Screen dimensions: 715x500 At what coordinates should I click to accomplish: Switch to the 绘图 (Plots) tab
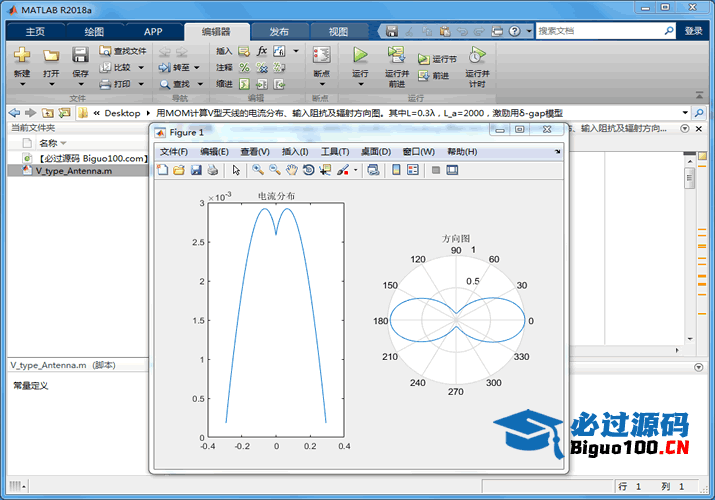(x=94, y=31)
